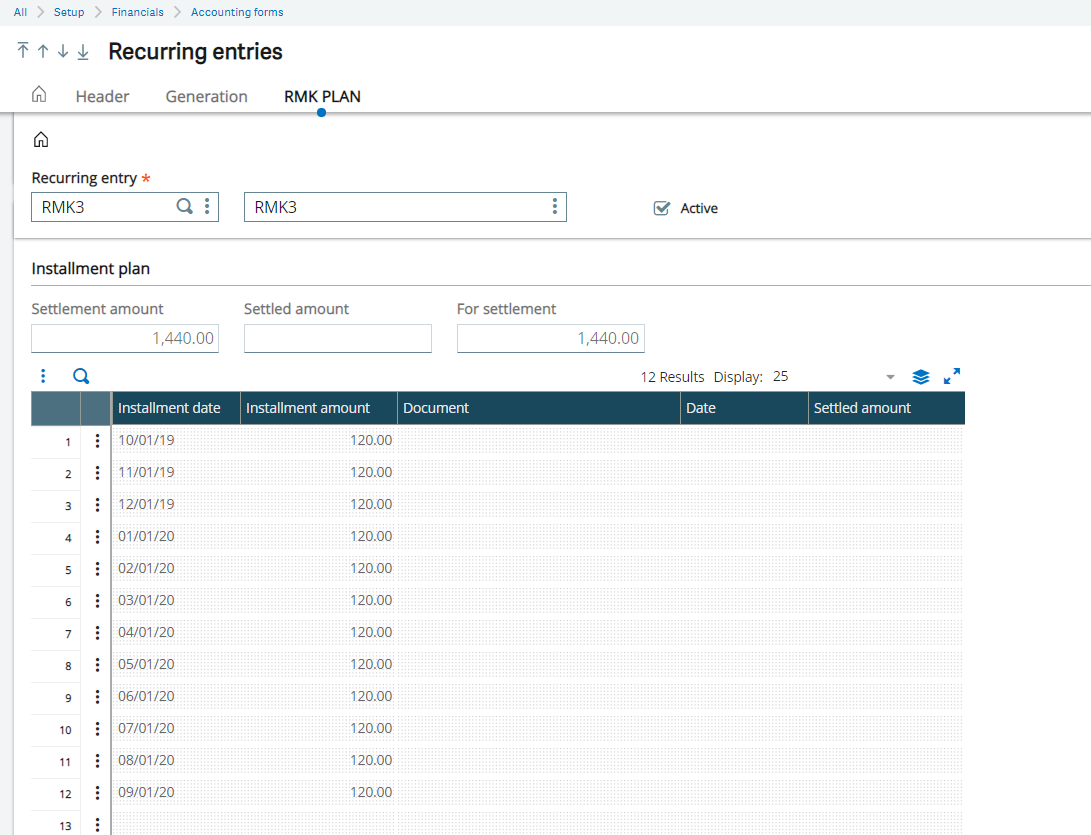Click the Settlement amount field
1091x835 pixels.
125,338
